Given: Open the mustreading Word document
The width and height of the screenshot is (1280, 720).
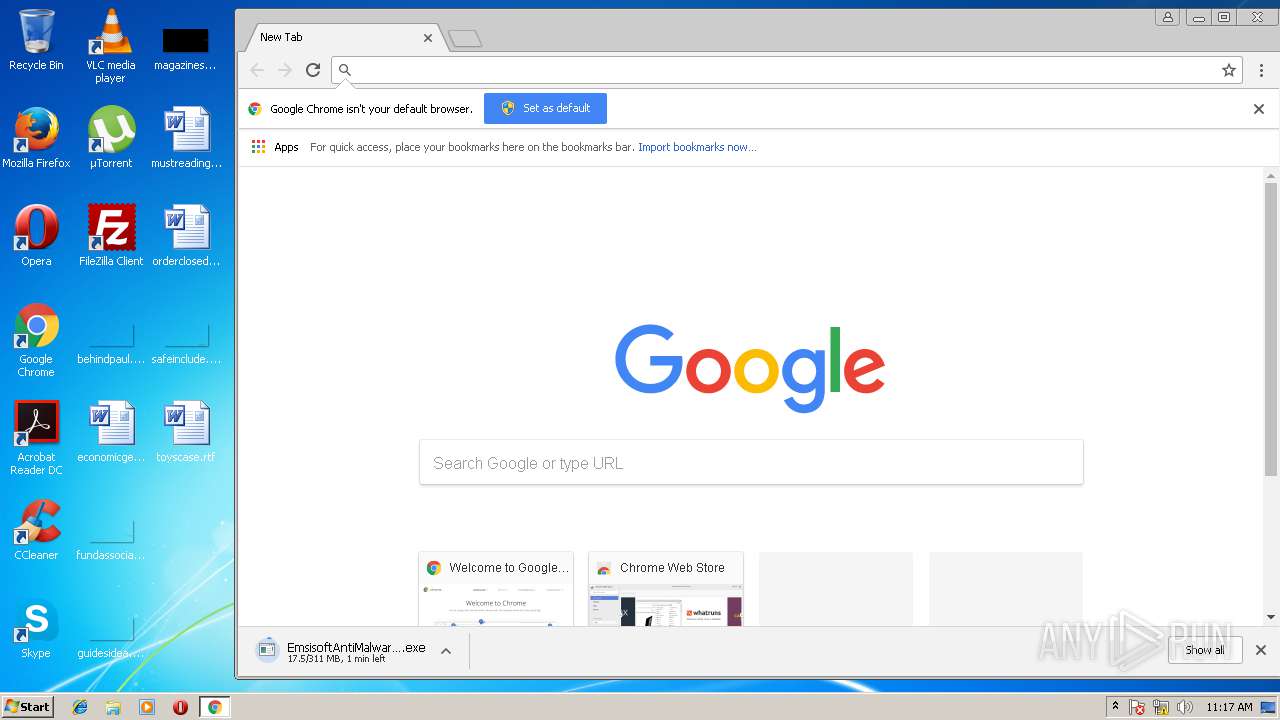Looking at the screenshot, I should pos(186,138).
